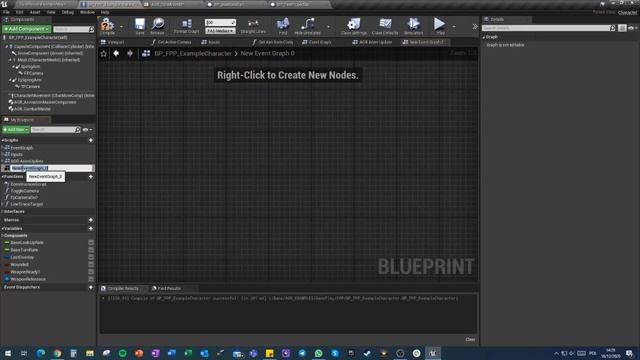Run Format Graph from the toolbar
Image resolution: width=640 pixels, height=360 pixels.
coord(187,26)
